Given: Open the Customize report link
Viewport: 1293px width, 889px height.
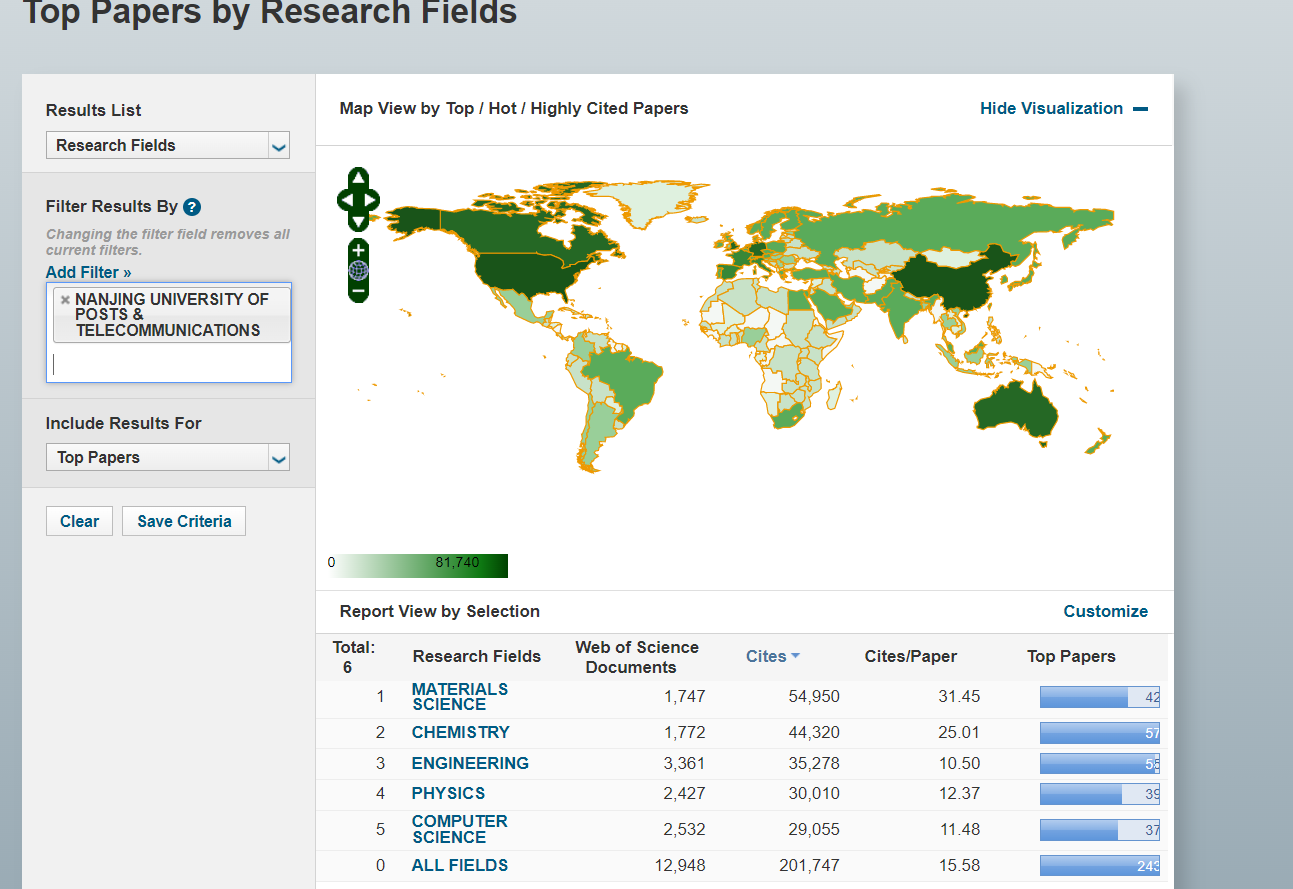Looking at the screenshot, I should [1105, 611].
